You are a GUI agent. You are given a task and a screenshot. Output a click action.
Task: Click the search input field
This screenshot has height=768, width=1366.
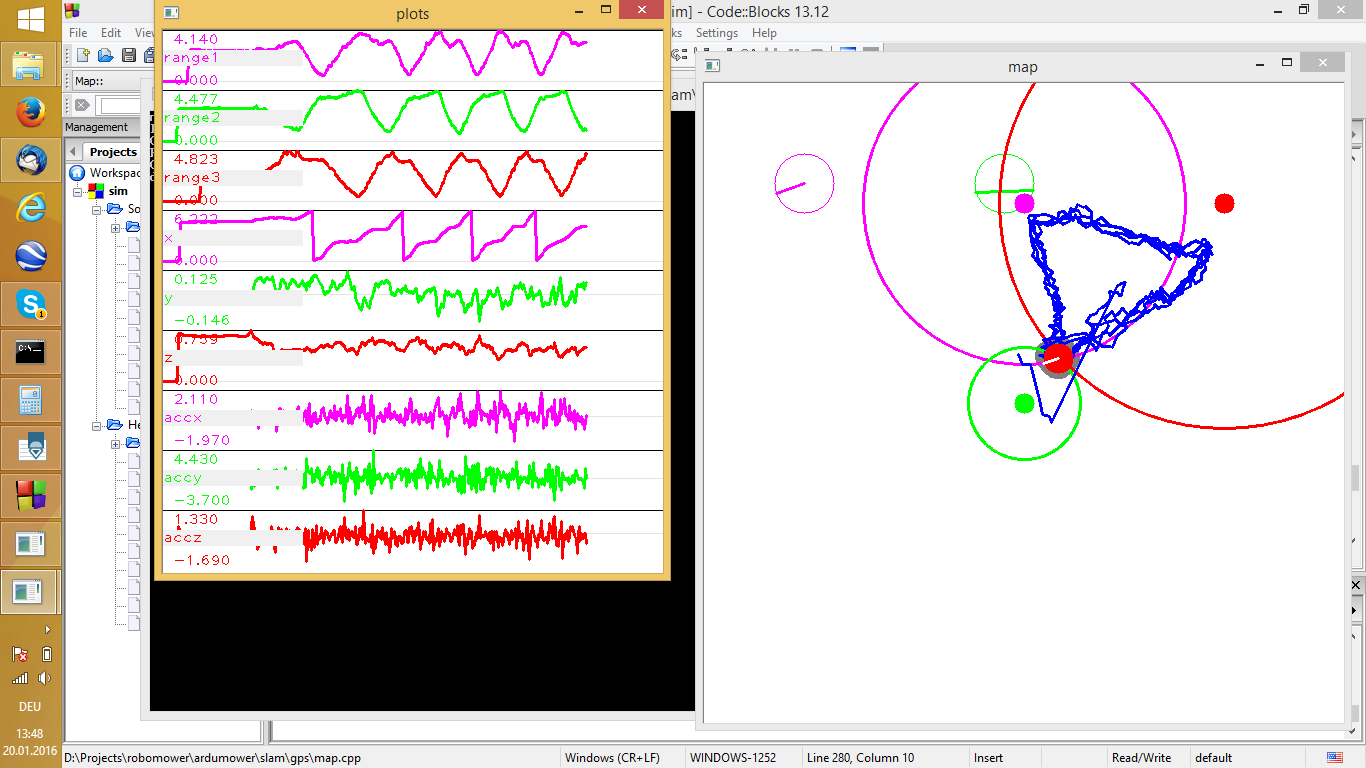tap(120, 105)
